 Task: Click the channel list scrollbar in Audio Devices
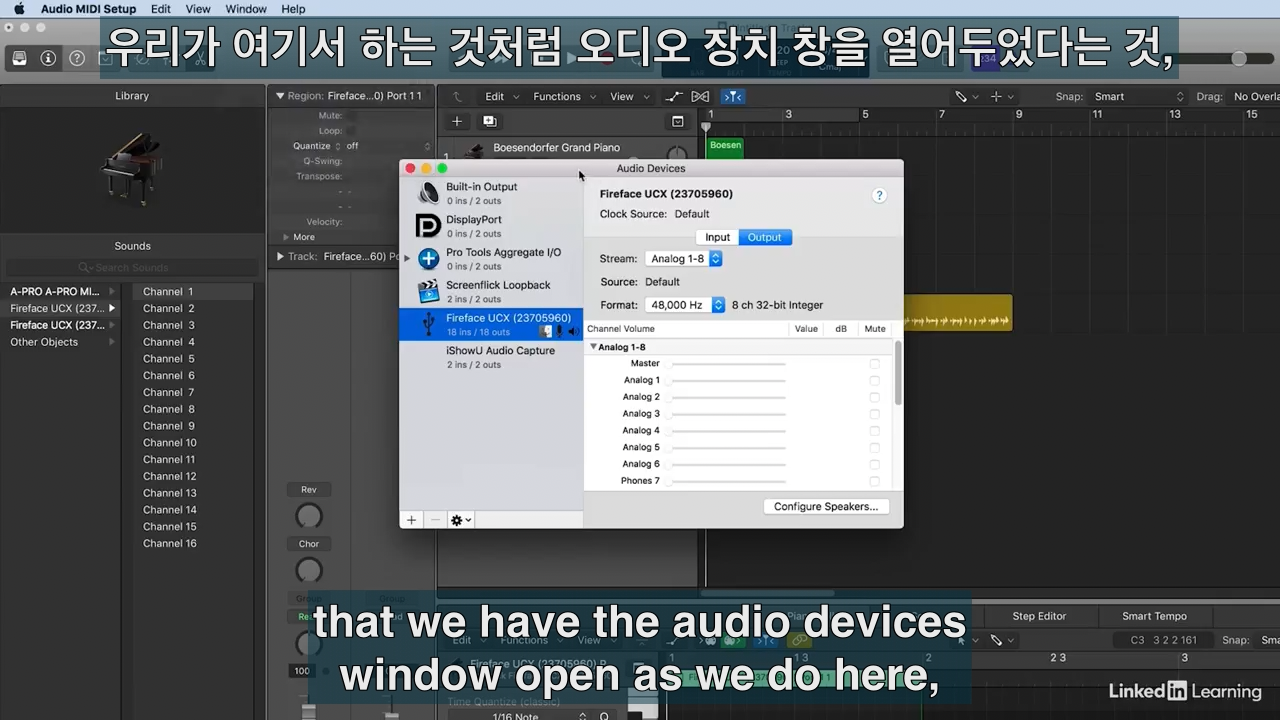point(897,374)
